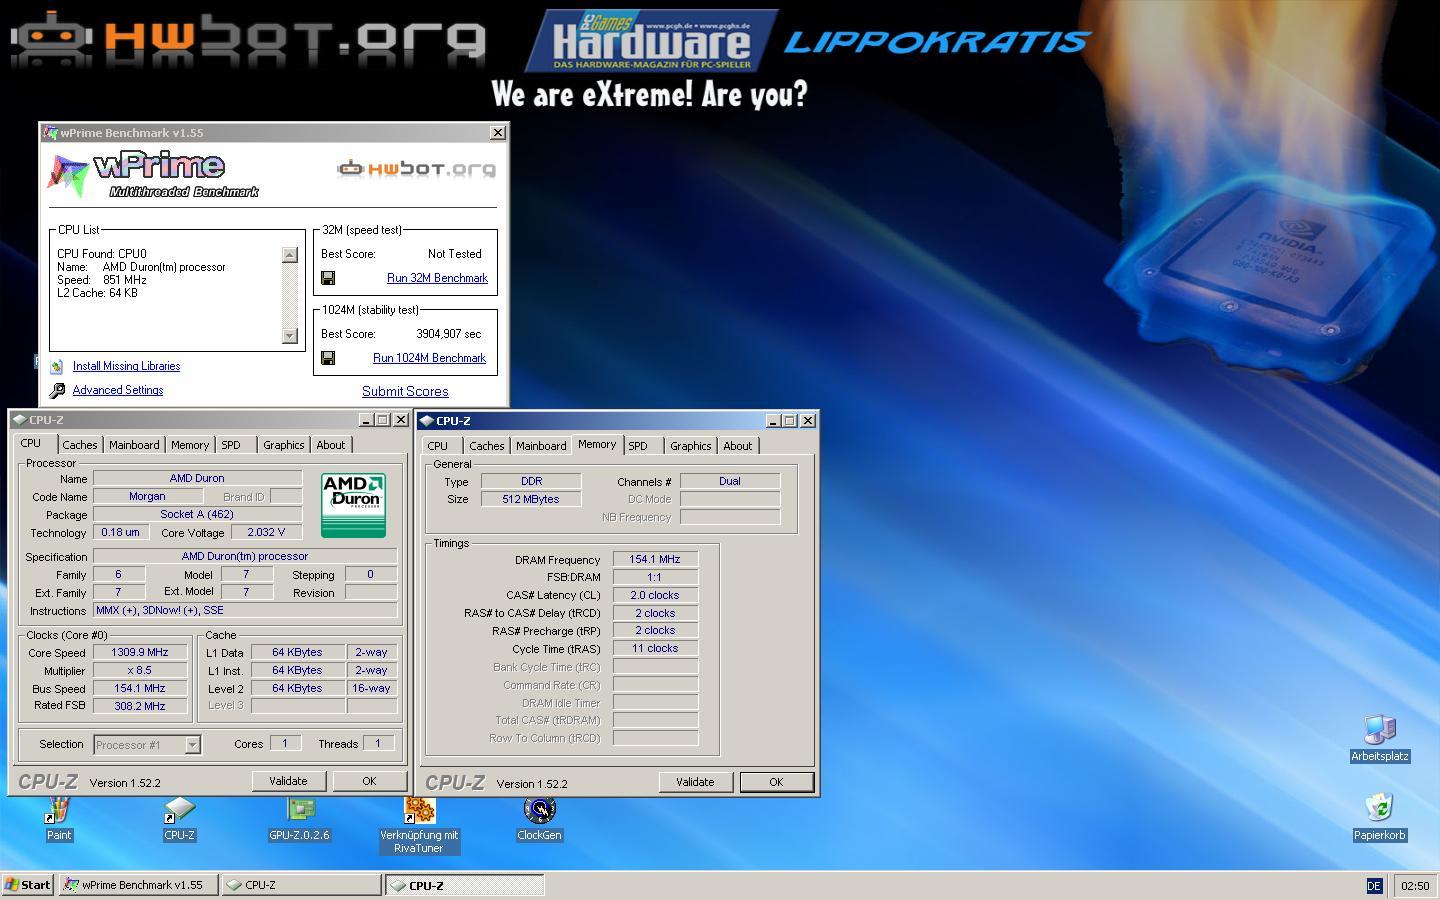The image size is (1440, 900).
Task: Click the Multiplier x 8.5 field
Action: tap(140, 670)
